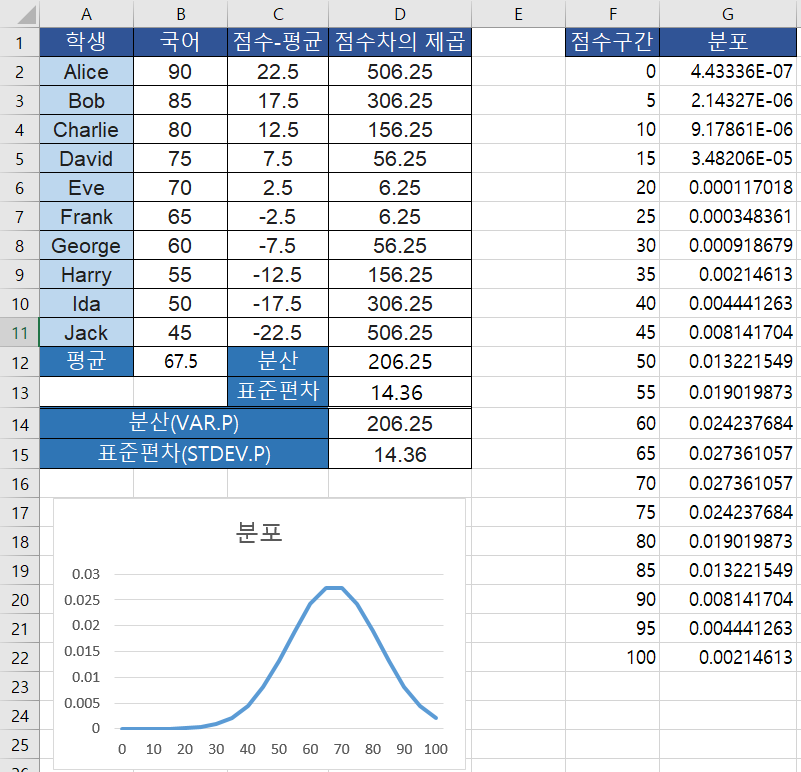This screenshot has width=801, height=772.
Task: Select the David cell
Action: pyautogui.click(x=86, y=159)
